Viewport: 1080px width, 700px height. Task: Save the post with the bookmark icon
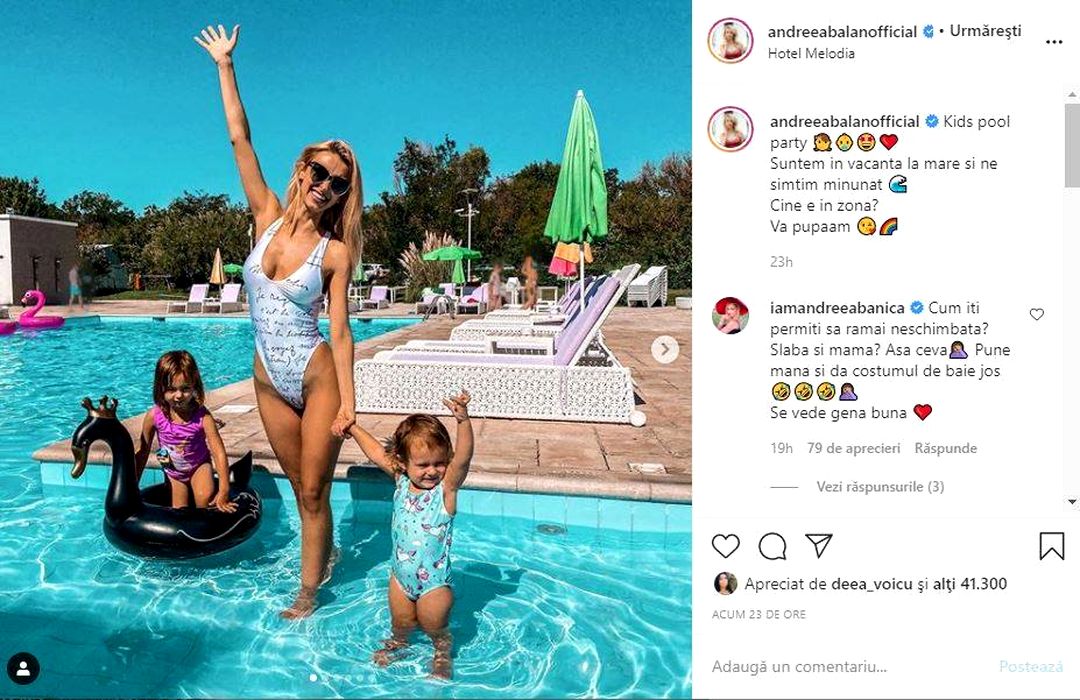pos(1052,546)
